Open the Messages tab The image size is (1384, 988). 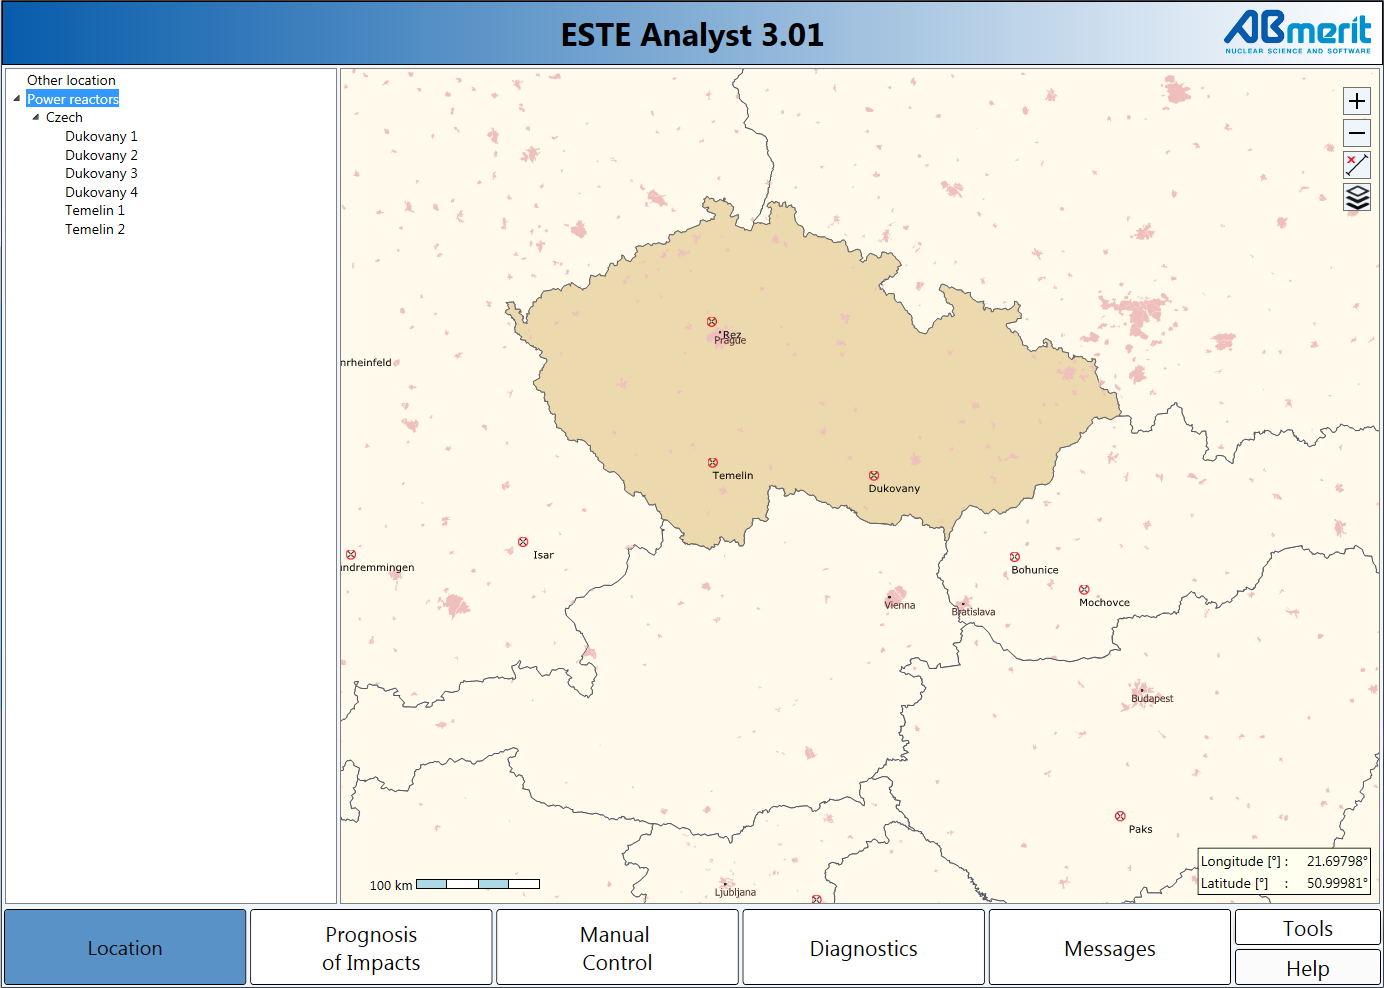pyautogui.click(x=1110, y=947)
